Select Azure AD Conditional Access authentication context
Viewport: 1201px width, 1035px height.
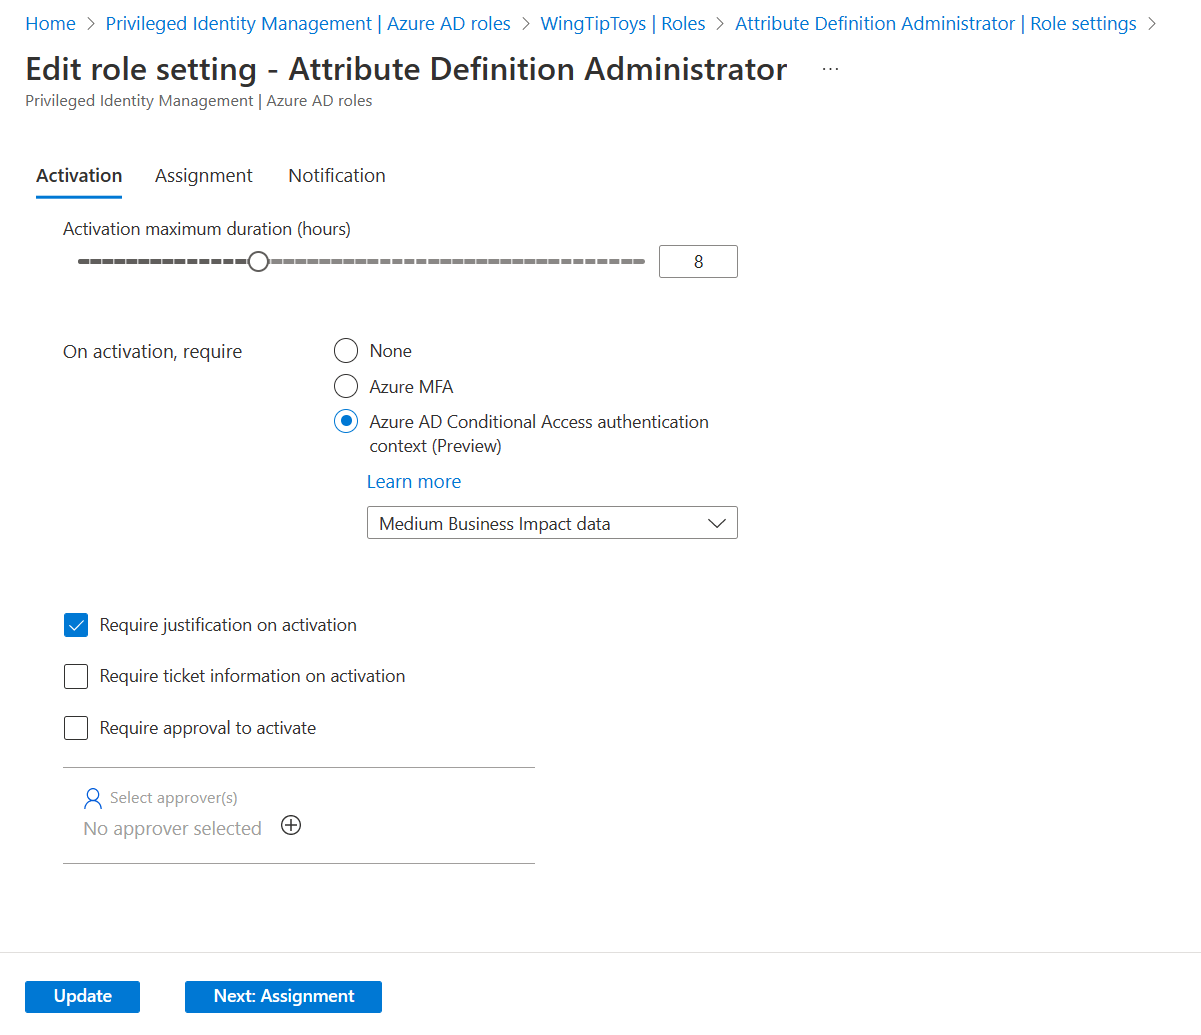click(346, 422)
